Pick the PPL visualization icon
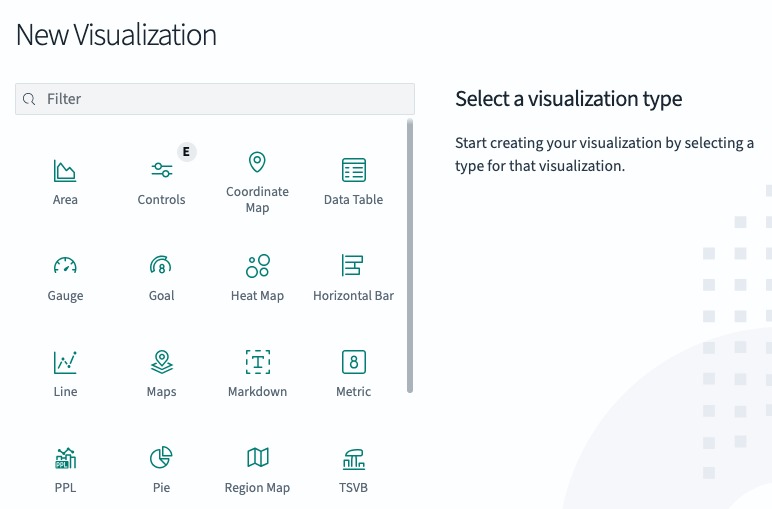Screen dimensions: 772x509 coord(65,458)
